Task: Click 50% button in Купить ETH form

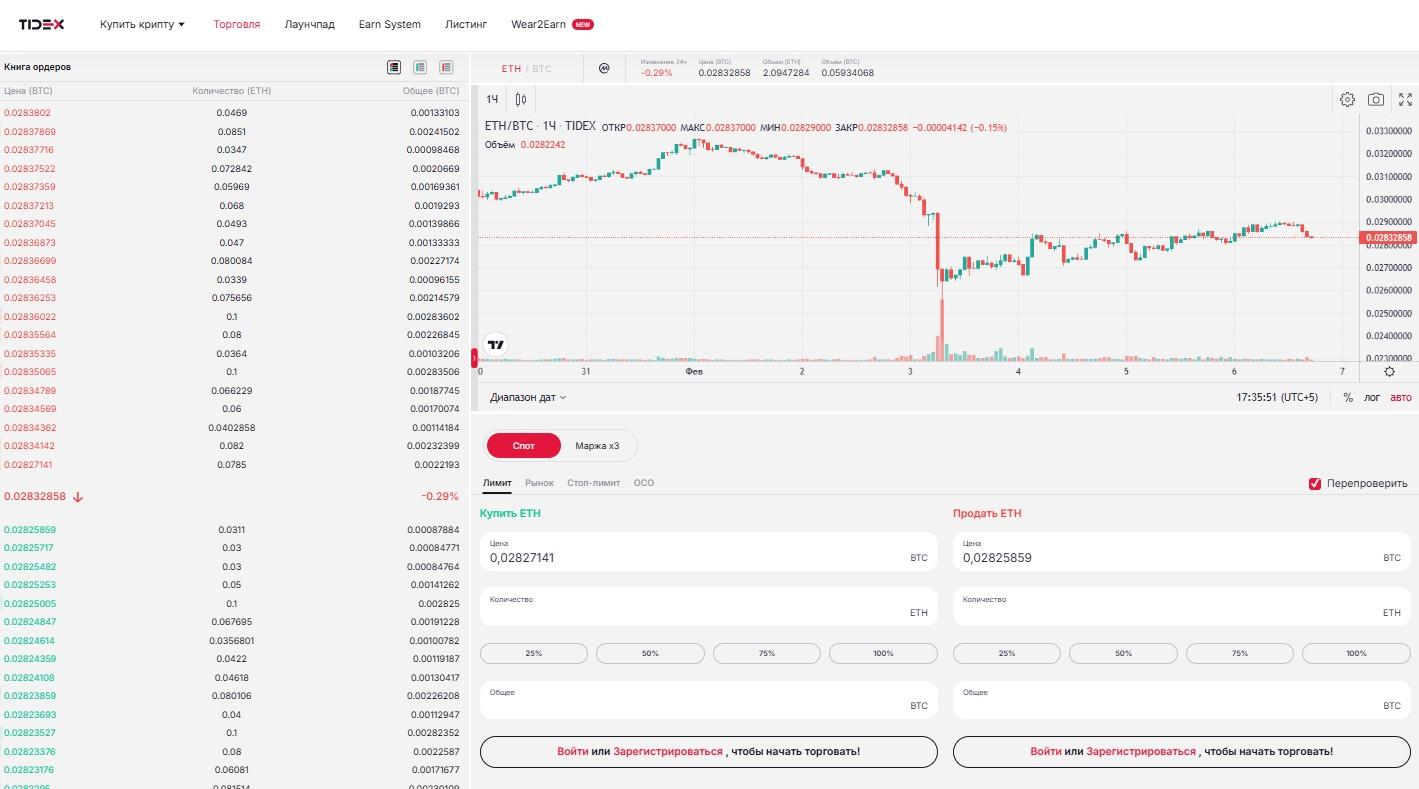Action: coord(650,653)
